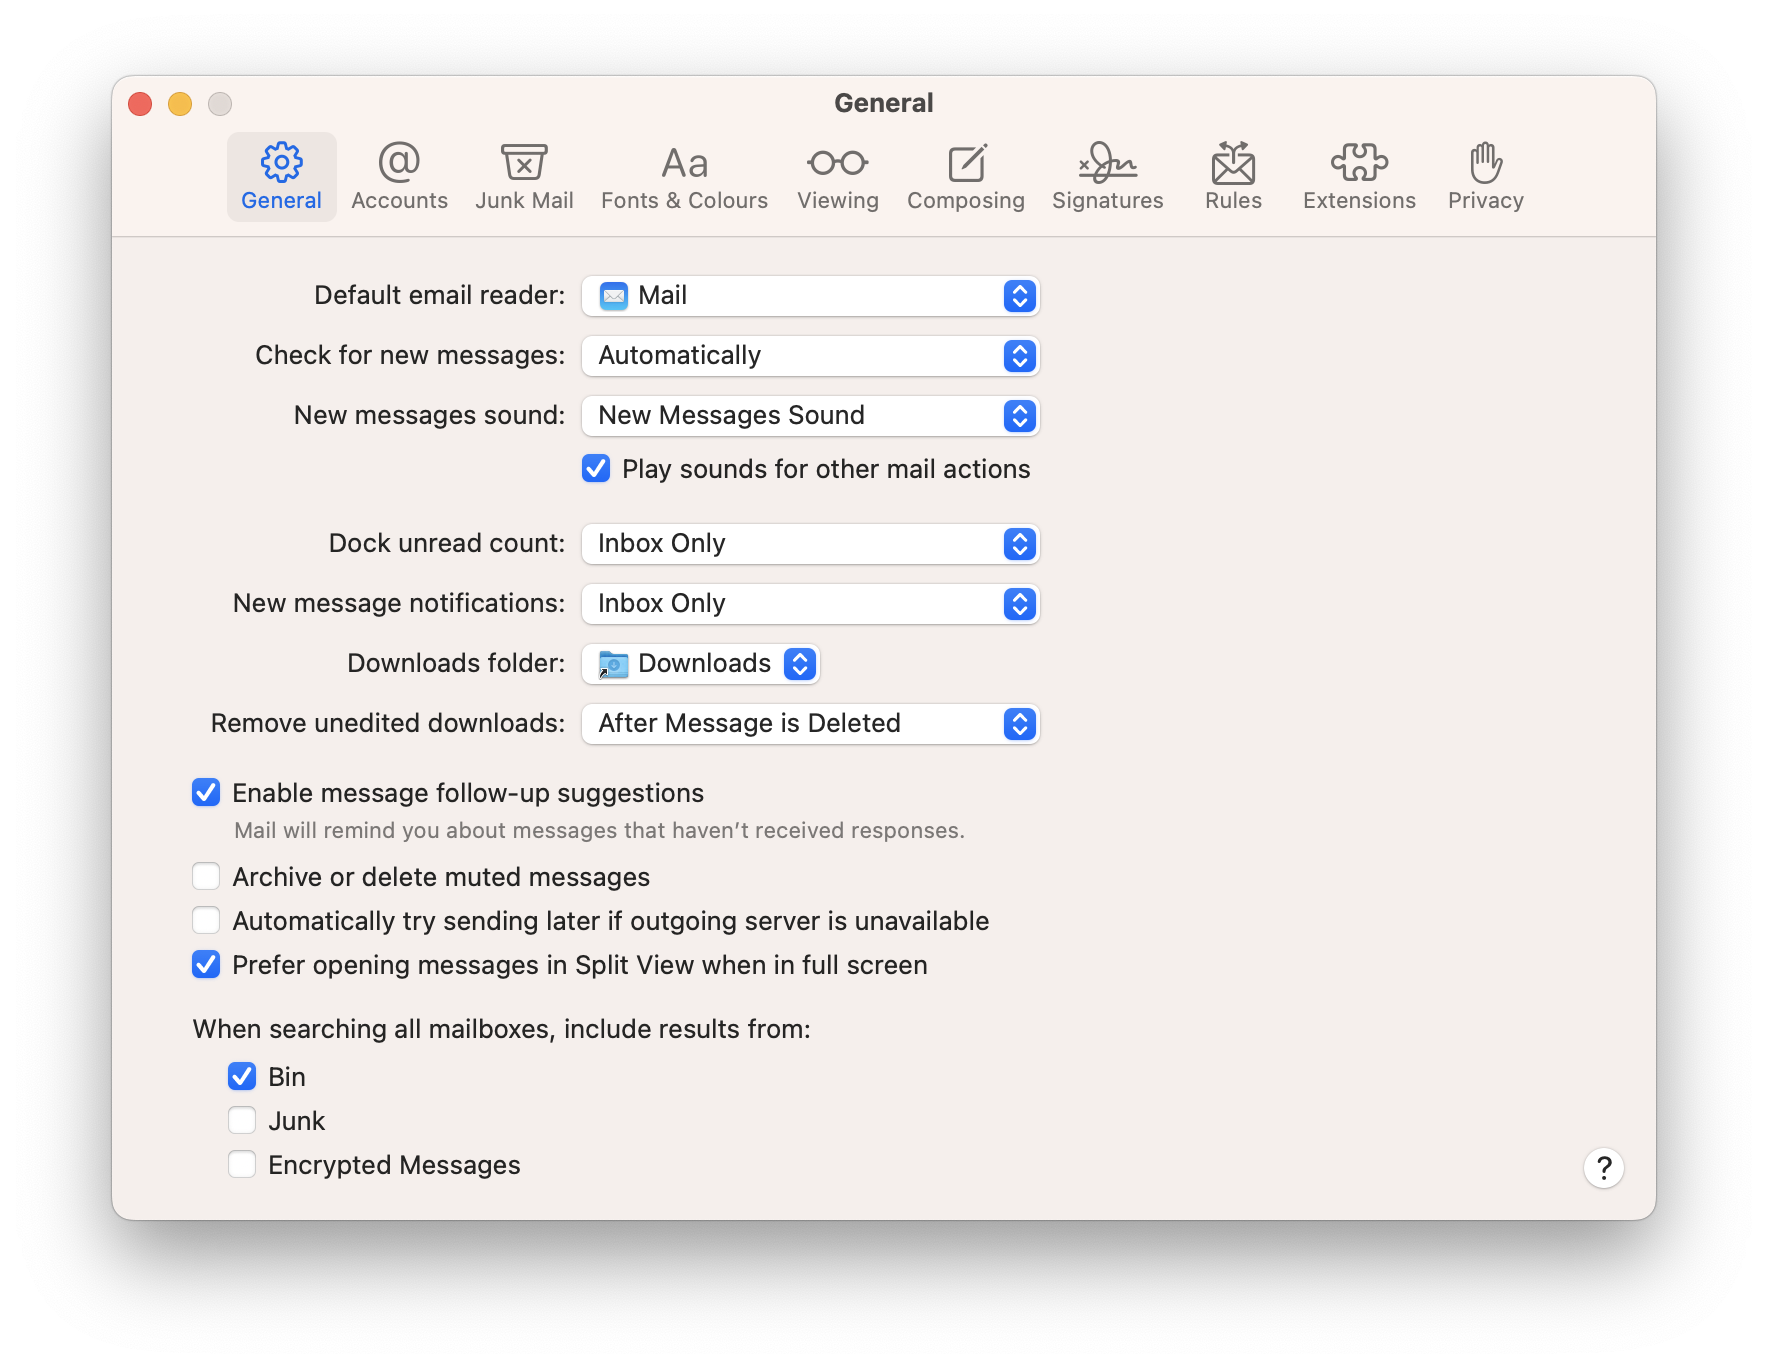1768x1368 pixels.
Task: Switch to the Viewing pane
Action: 837,176
